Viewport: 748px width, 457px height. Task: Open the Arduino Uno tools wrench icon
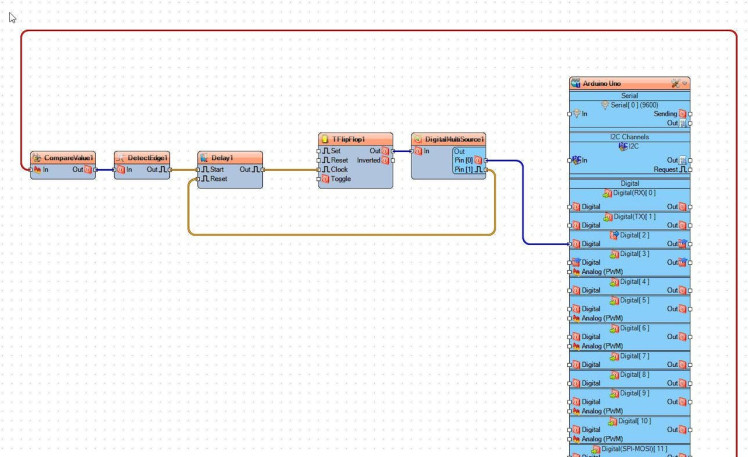(675, 83)
